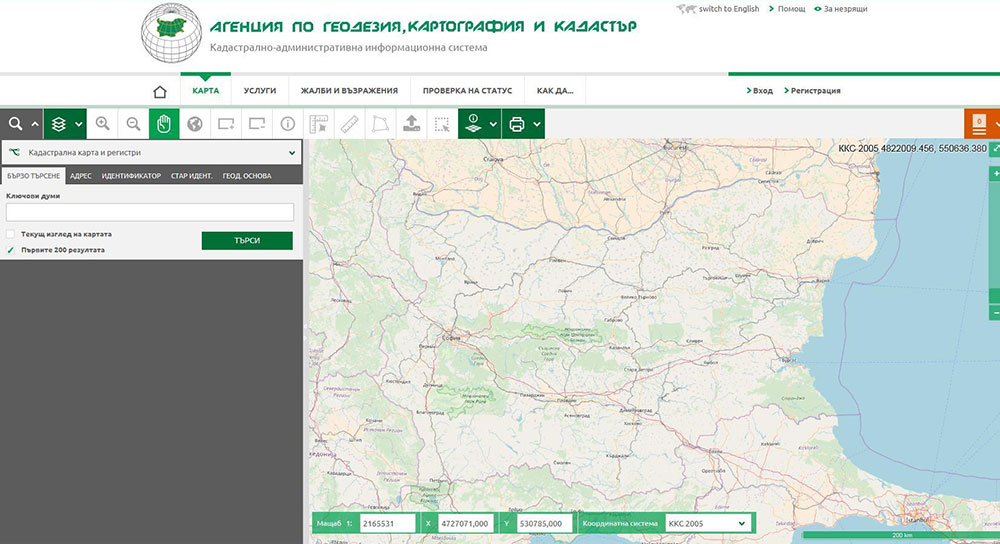Click the 'switch to English' link

tap(728, 9)
